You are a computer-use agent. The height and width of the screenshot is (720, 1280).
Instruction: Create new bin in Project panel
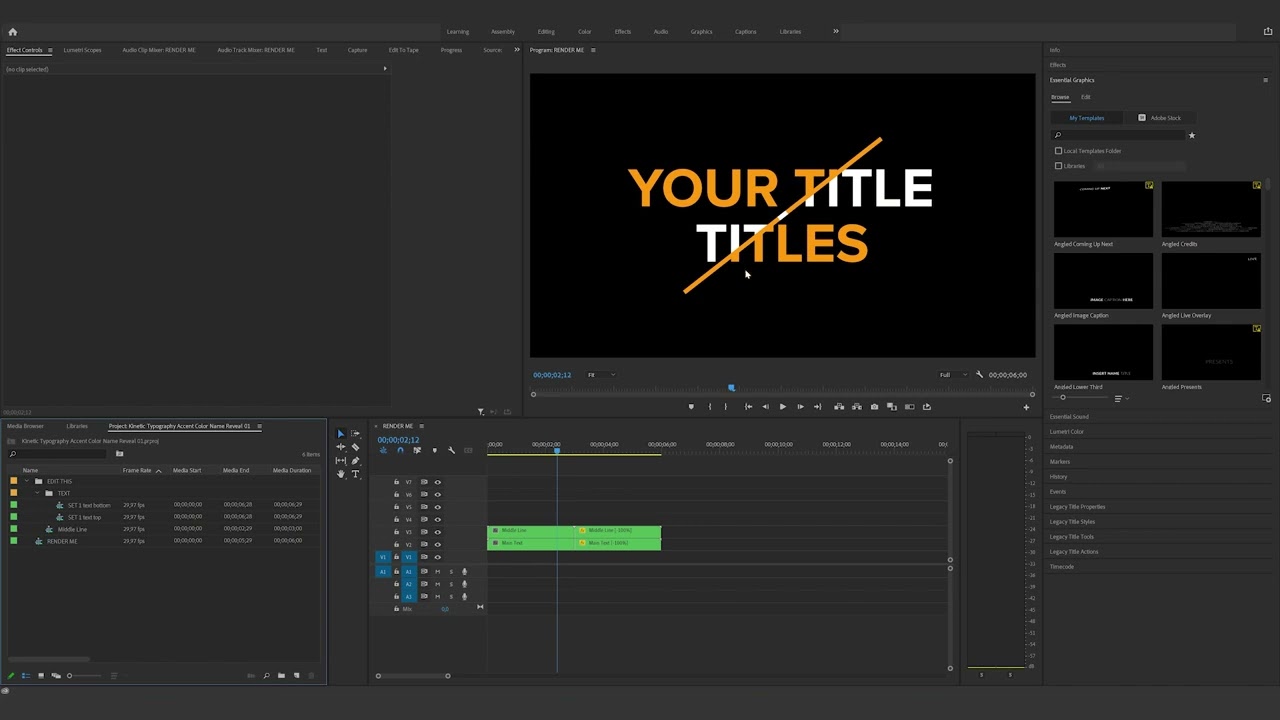tap(281, 676)
